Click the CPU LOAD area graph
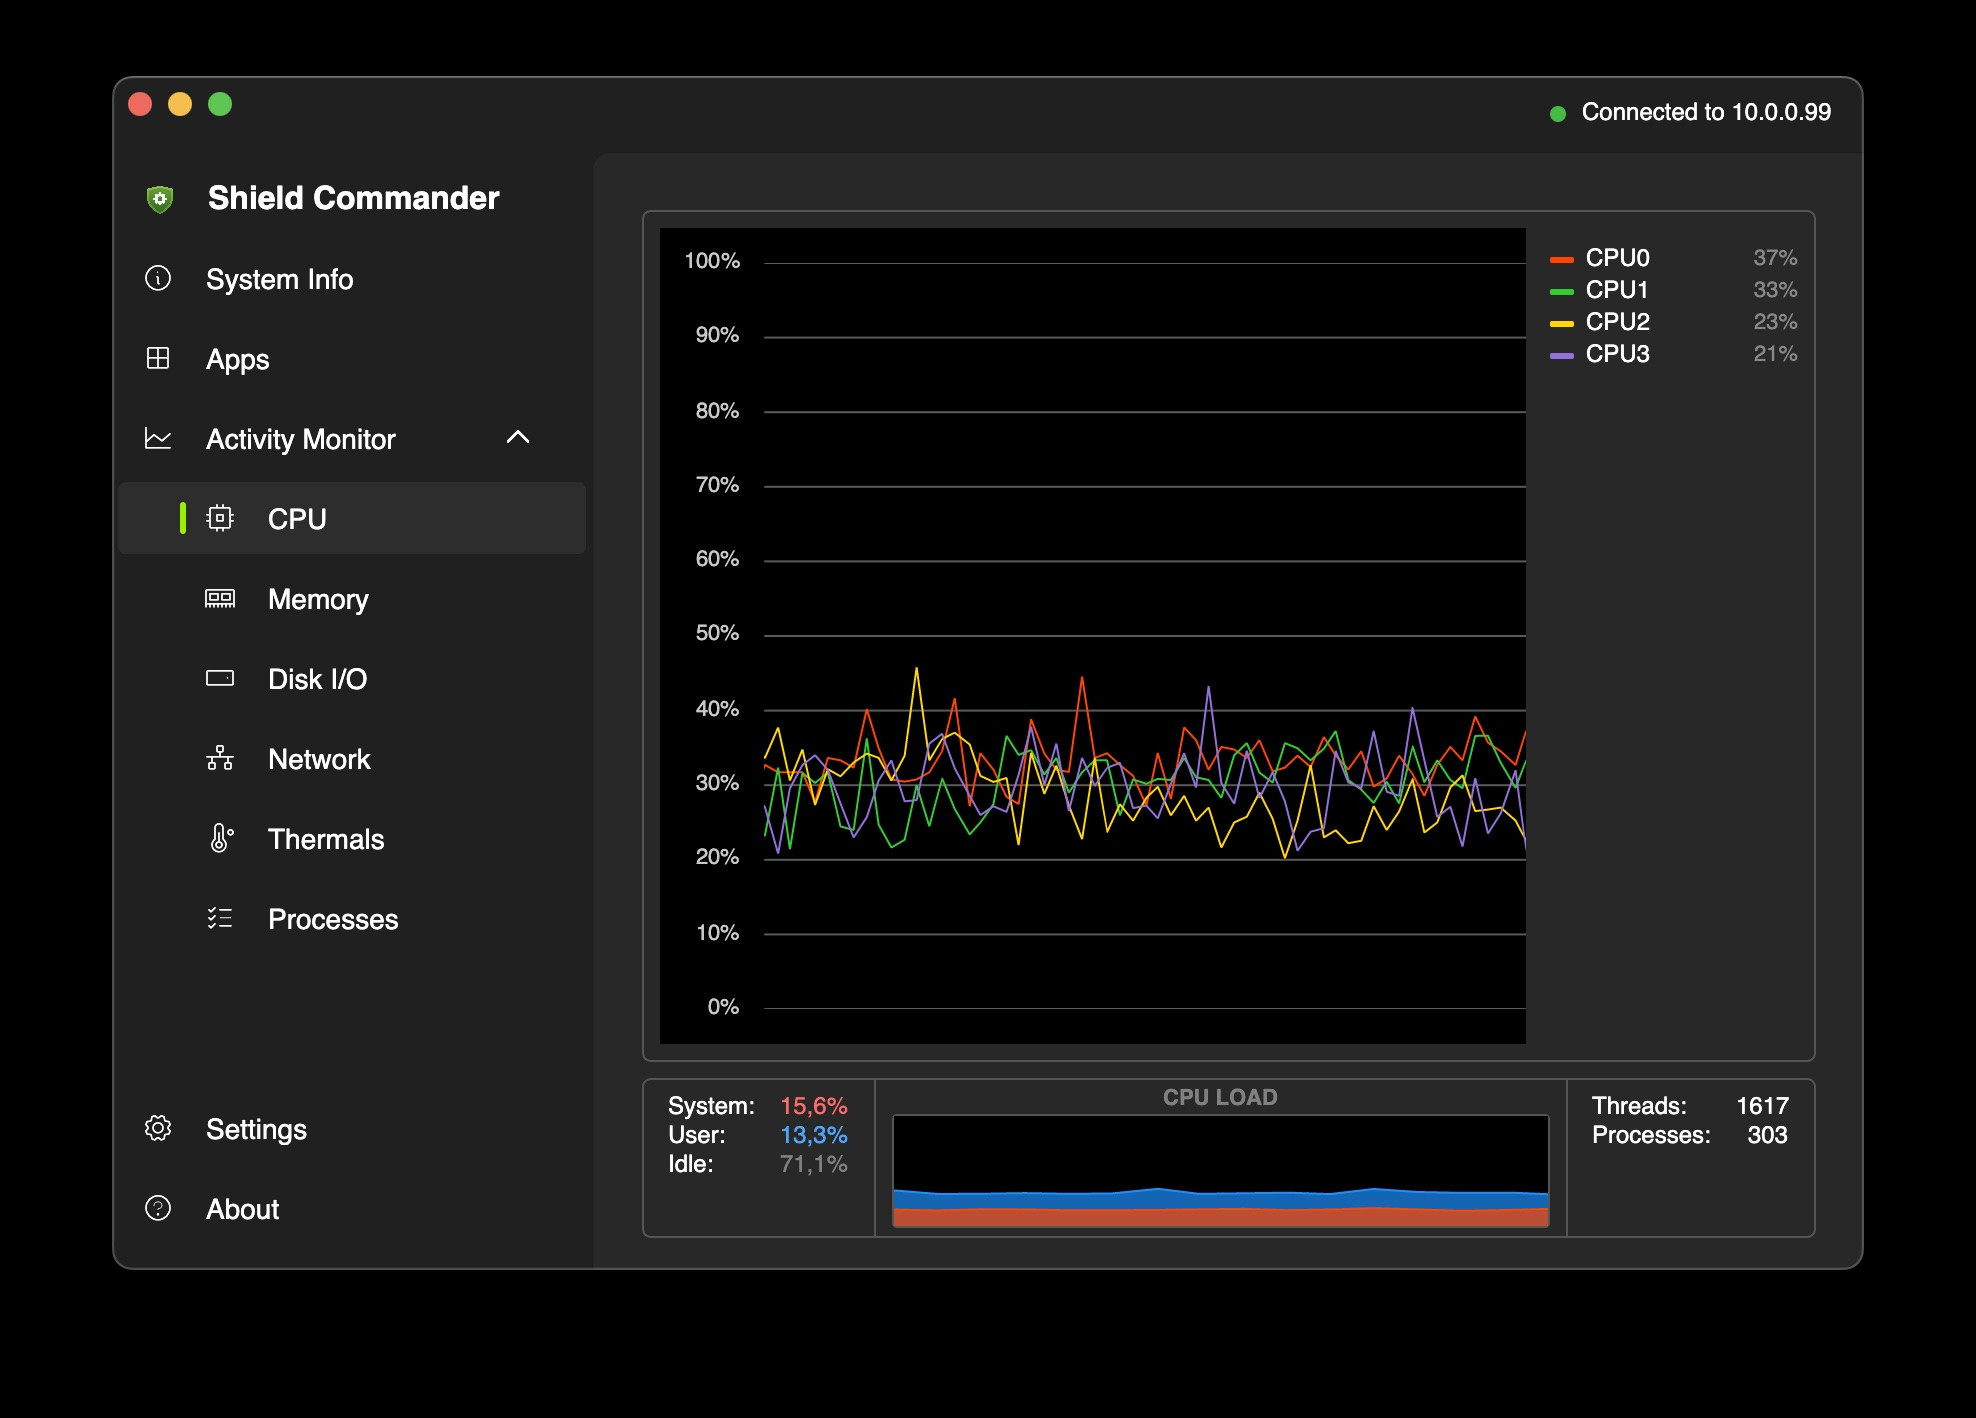Screen dimensions: 1976x1418 [x=1220, y=1170]
